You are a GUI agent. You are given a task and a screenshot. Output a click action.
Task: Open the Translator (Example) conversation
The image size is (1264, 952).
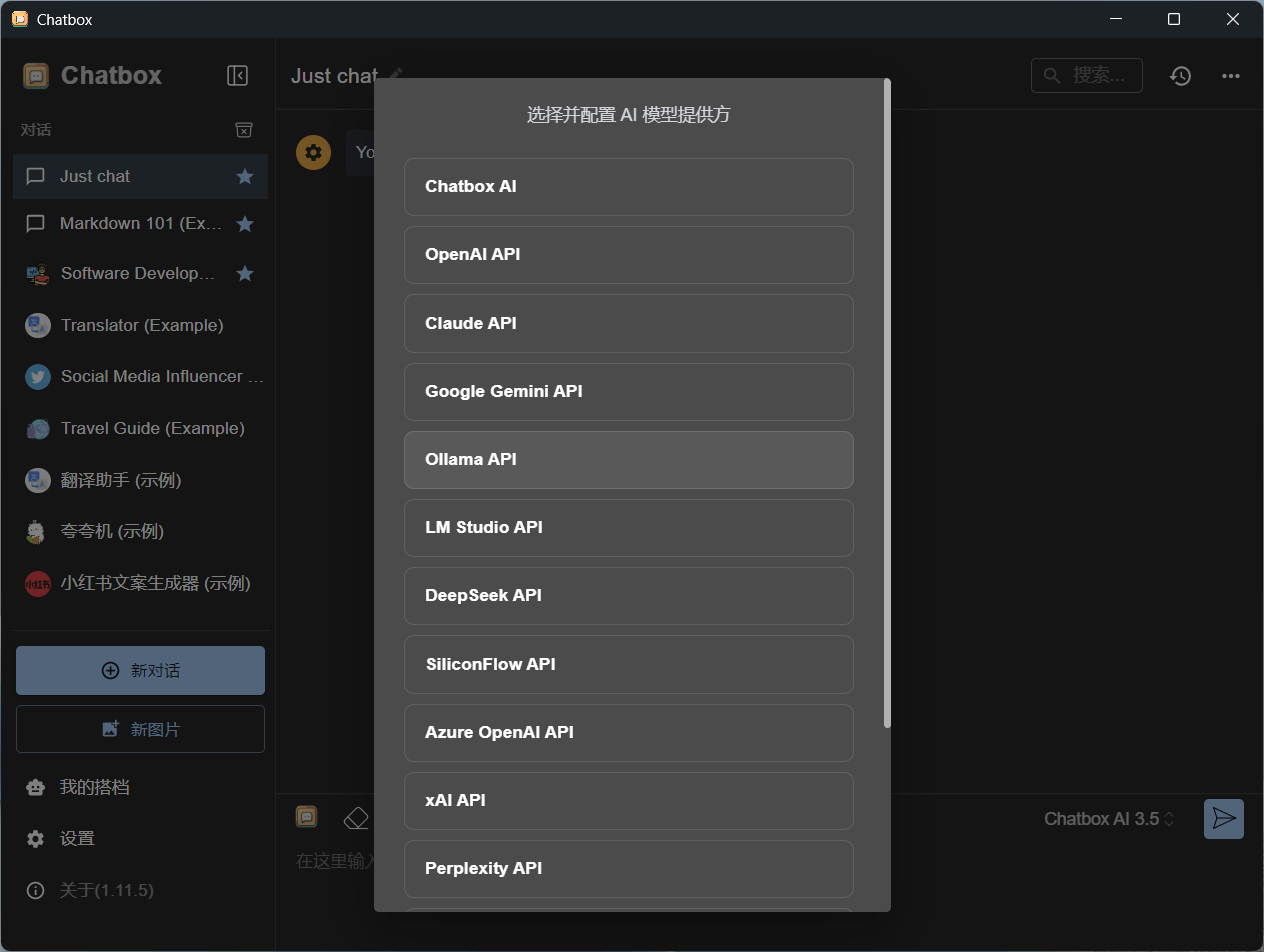point(141,326)
